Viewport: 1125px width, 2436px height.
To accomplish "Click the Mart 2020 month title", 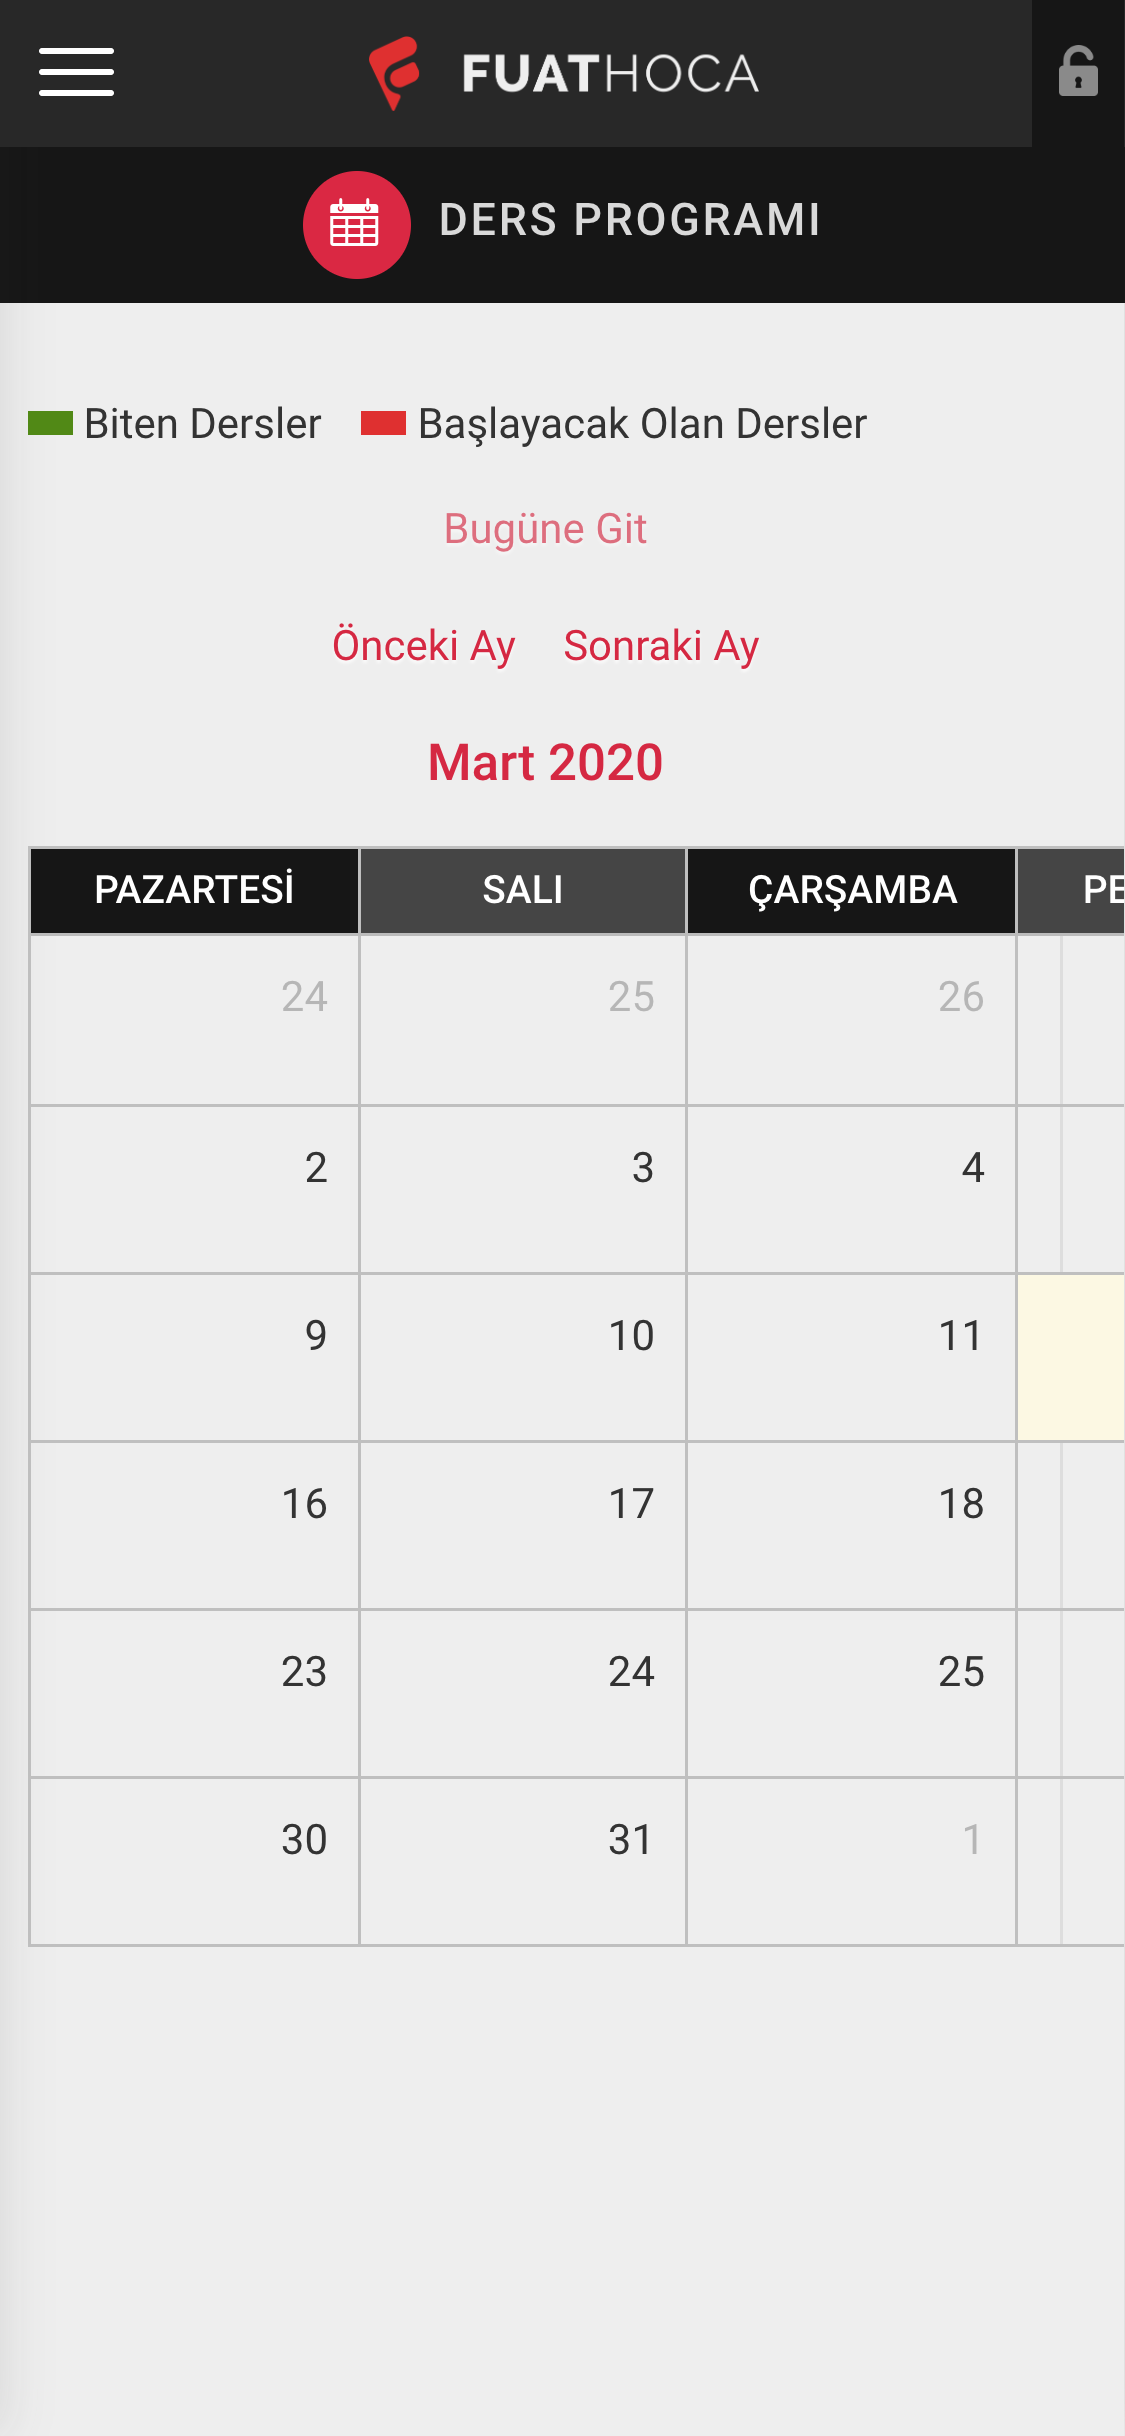I will coord(545,763).
